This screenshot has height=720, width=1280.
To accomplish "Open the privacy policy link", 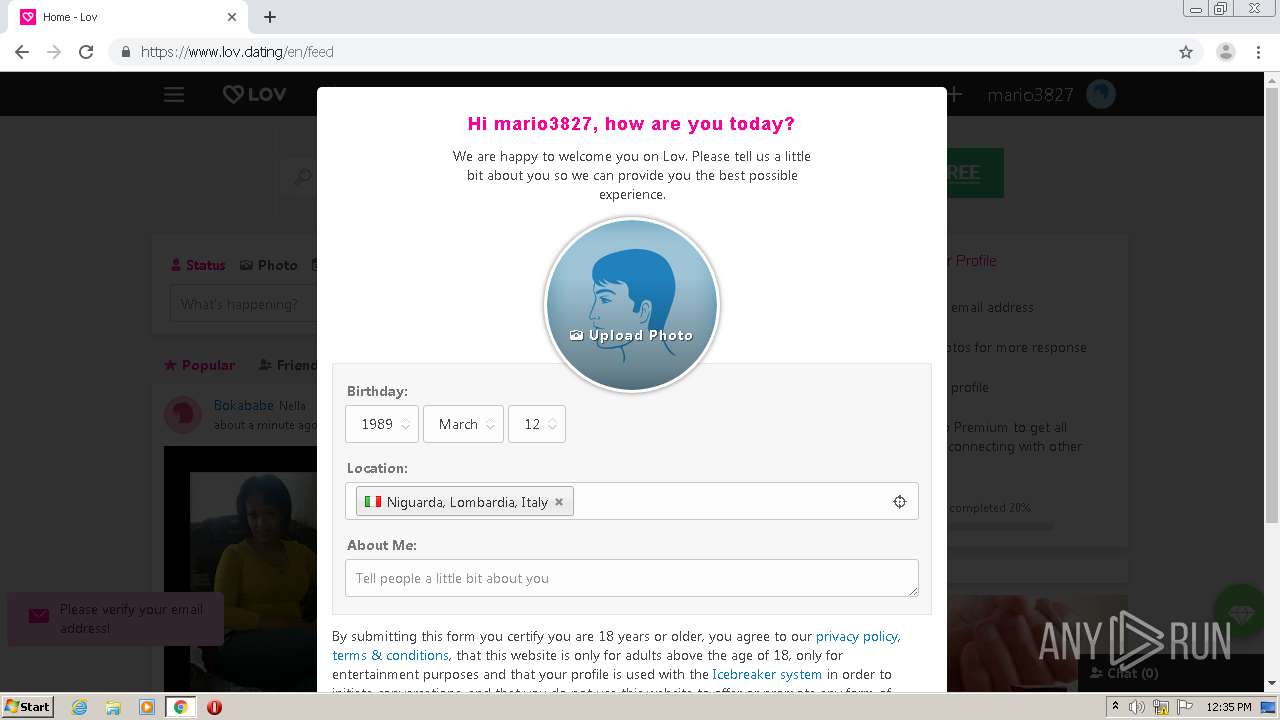I will (x=857, y=636).
